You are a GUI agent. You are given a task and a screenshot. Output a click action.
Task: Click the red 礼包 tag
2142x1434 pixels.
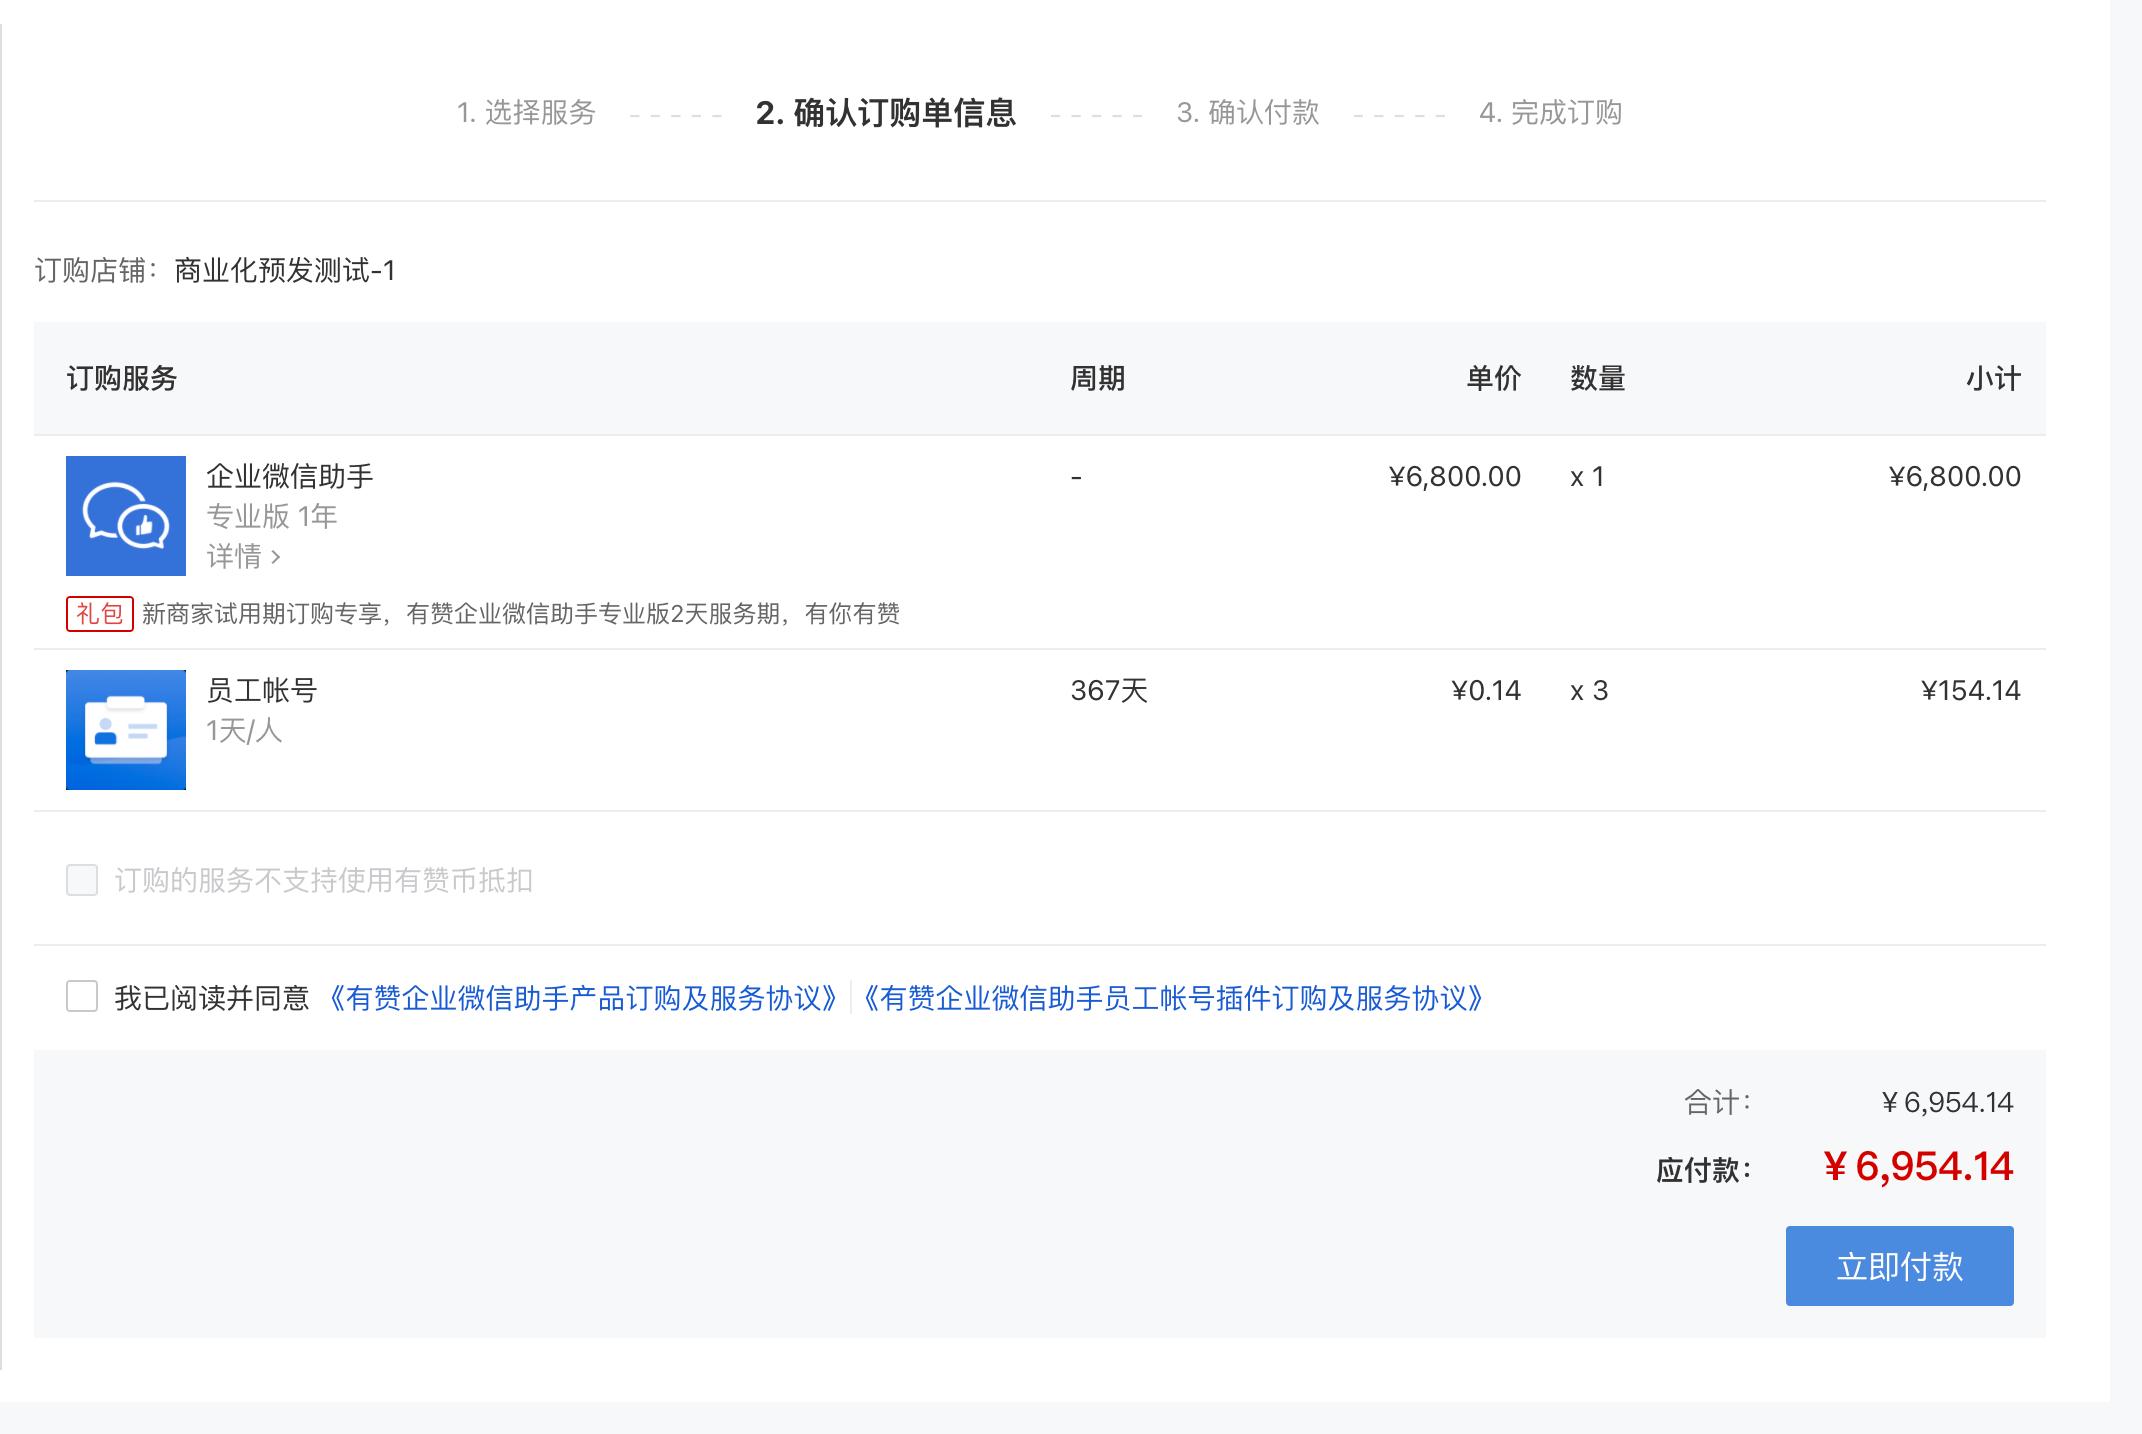tap(100, 614)
